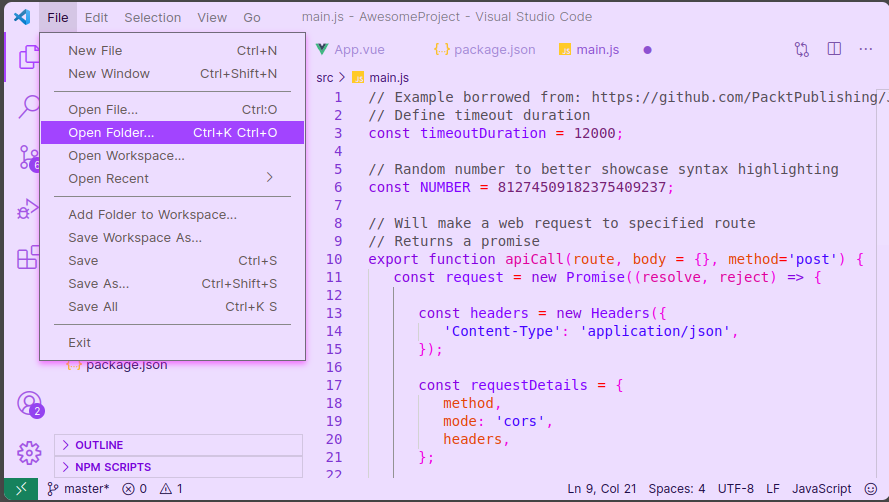Open the Accounts icon with badge 2
This screenshot has height=502, width=889.
(30, 404)
